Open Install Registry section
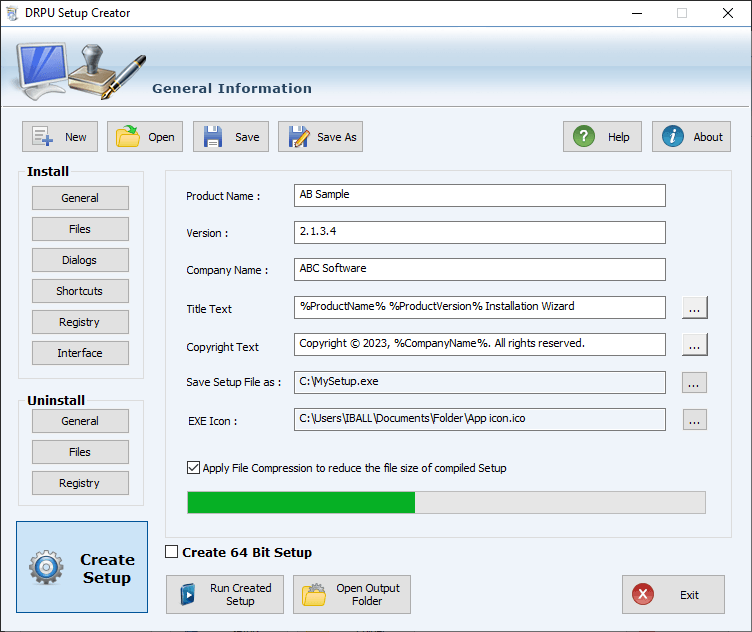The width and height of the screenshot is (752, 632). (x=80, y=322)
